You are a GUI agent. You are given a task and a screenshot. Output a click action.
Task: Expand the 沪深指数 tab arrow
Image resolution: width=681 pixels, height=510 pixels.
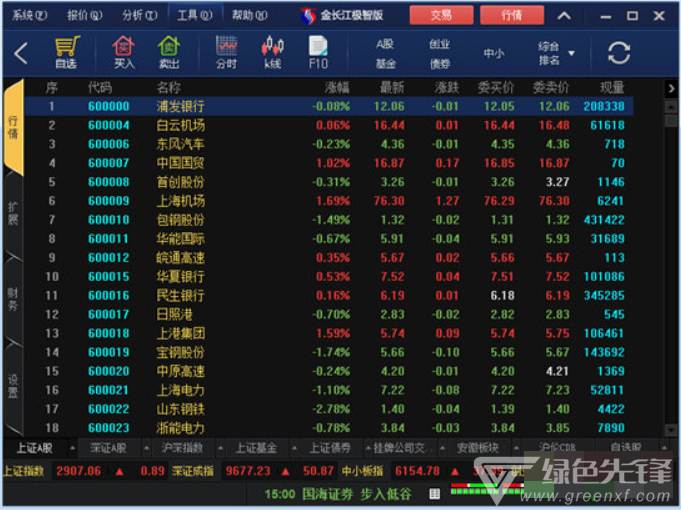tap(221, 447)
